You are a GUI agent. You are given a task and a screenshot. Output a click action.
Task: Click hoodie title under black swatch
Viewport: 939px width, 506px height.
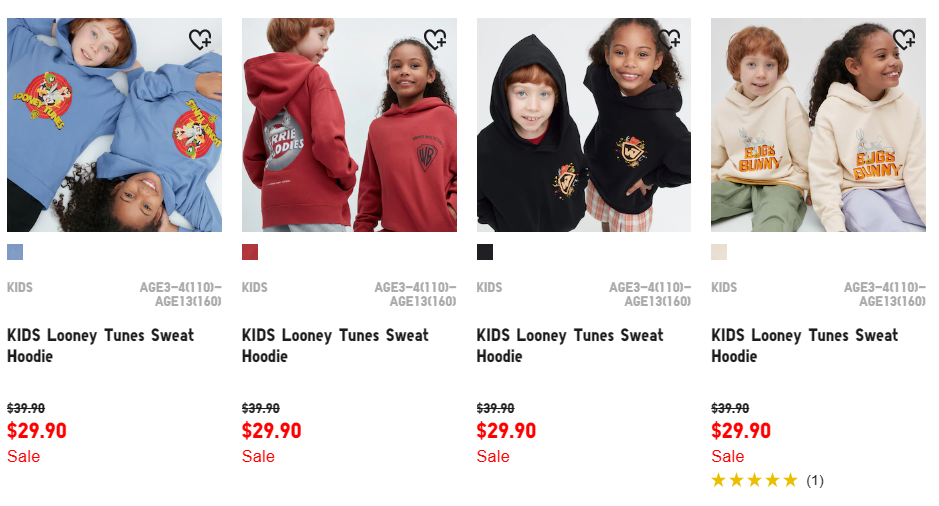coord(570,346)
